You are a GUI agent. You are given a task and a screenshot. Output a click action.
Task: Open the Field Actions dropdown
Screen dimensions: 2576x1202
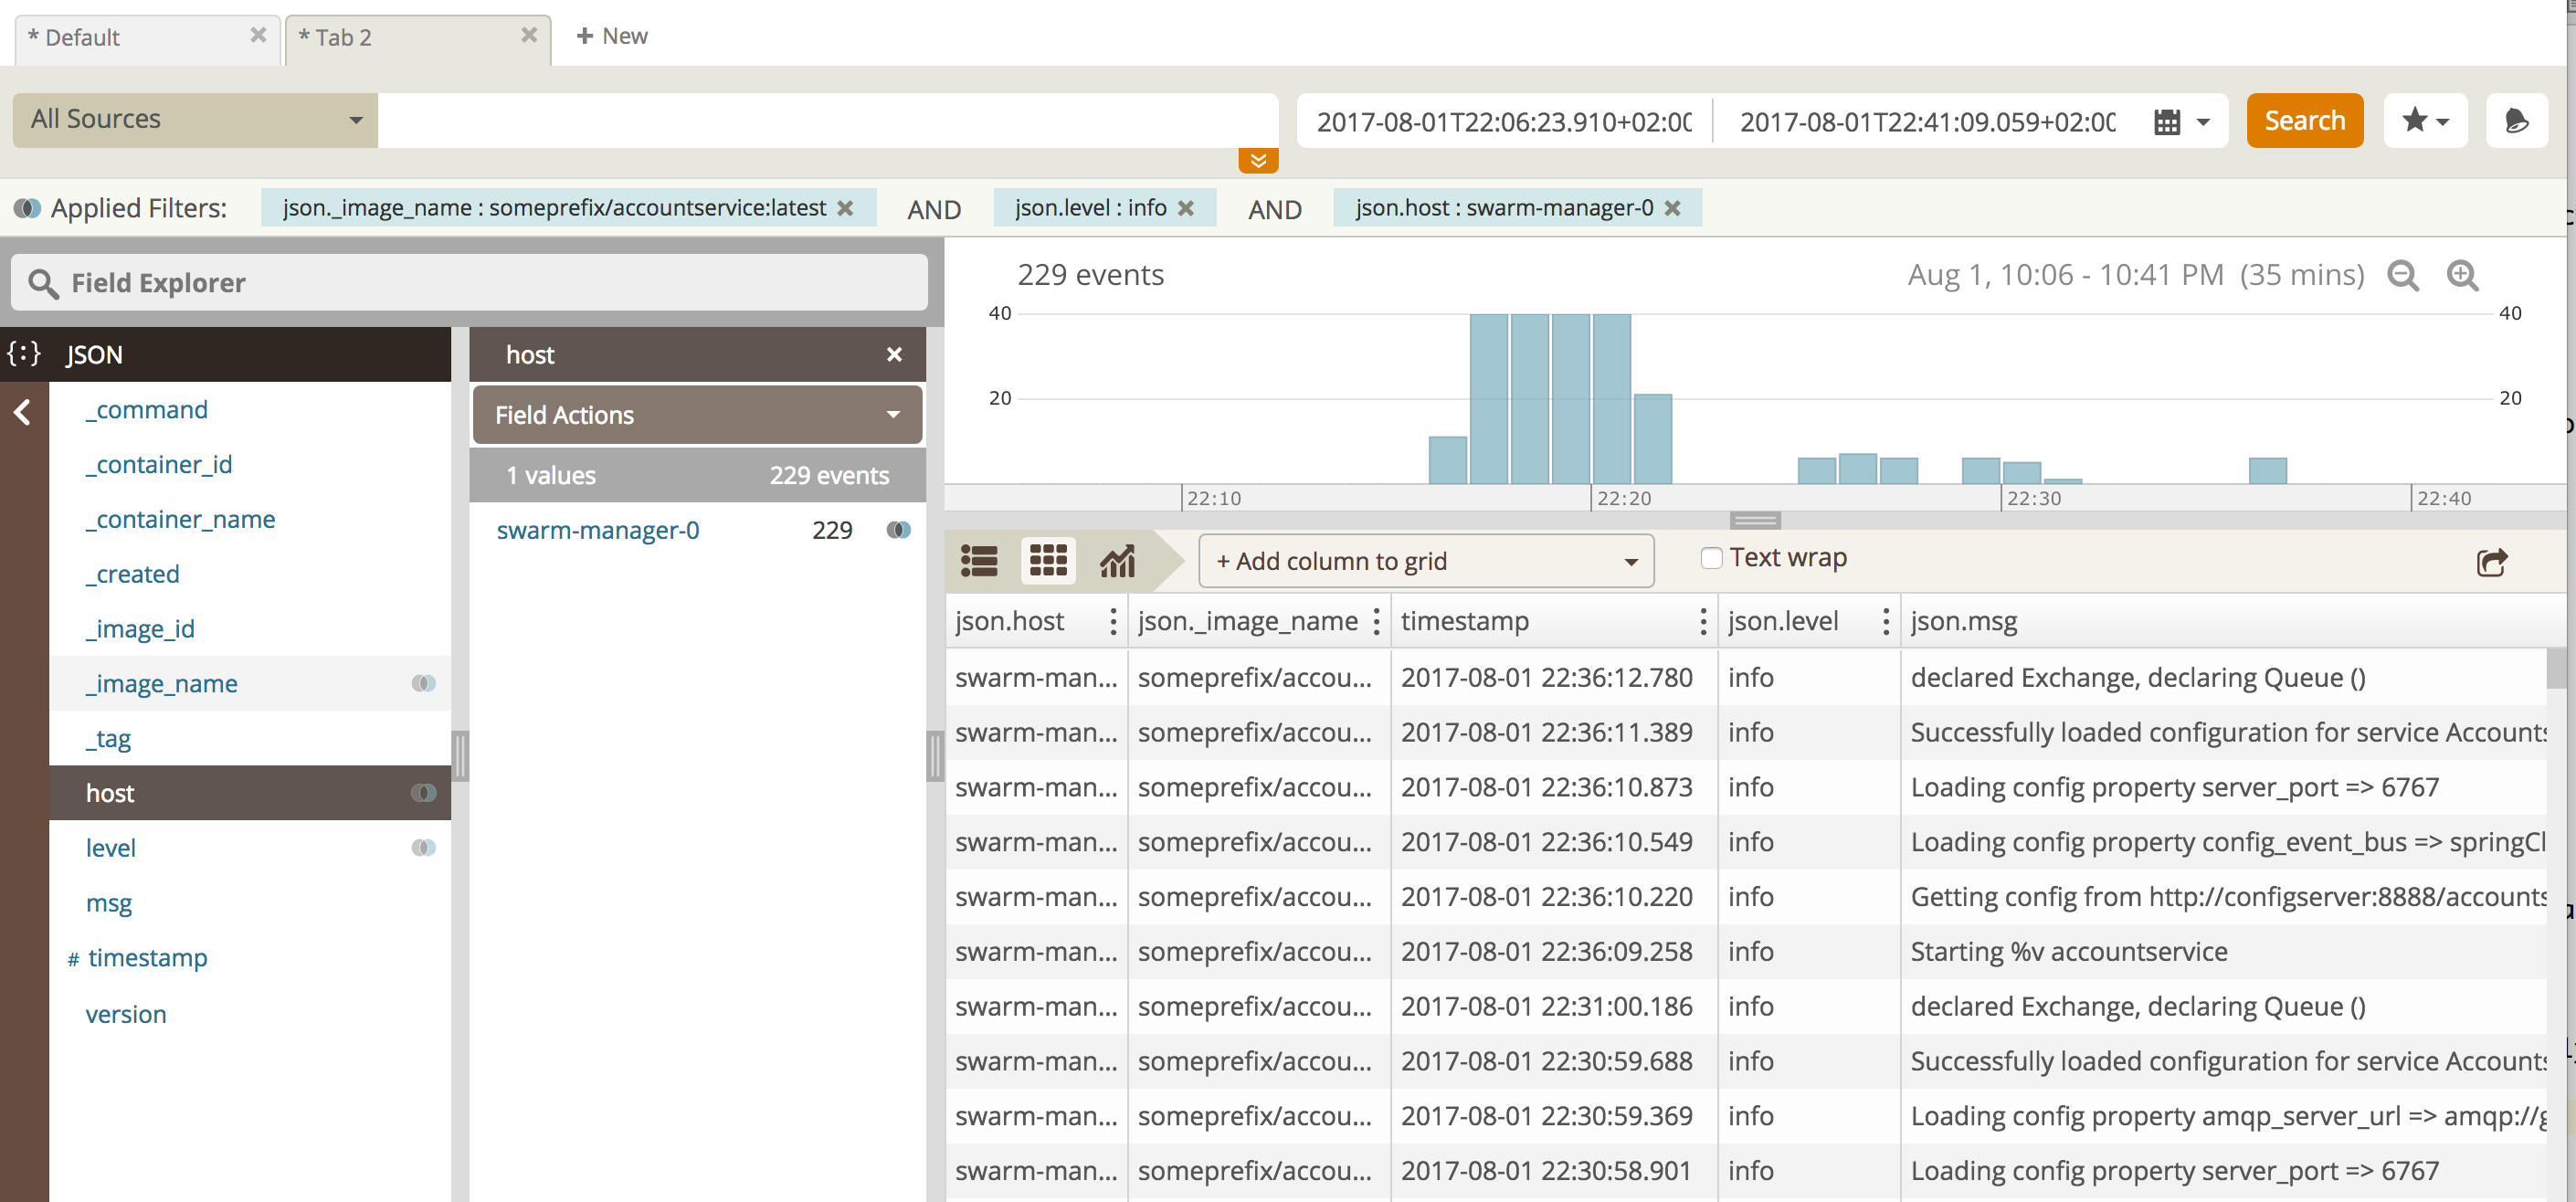point(697,415)
